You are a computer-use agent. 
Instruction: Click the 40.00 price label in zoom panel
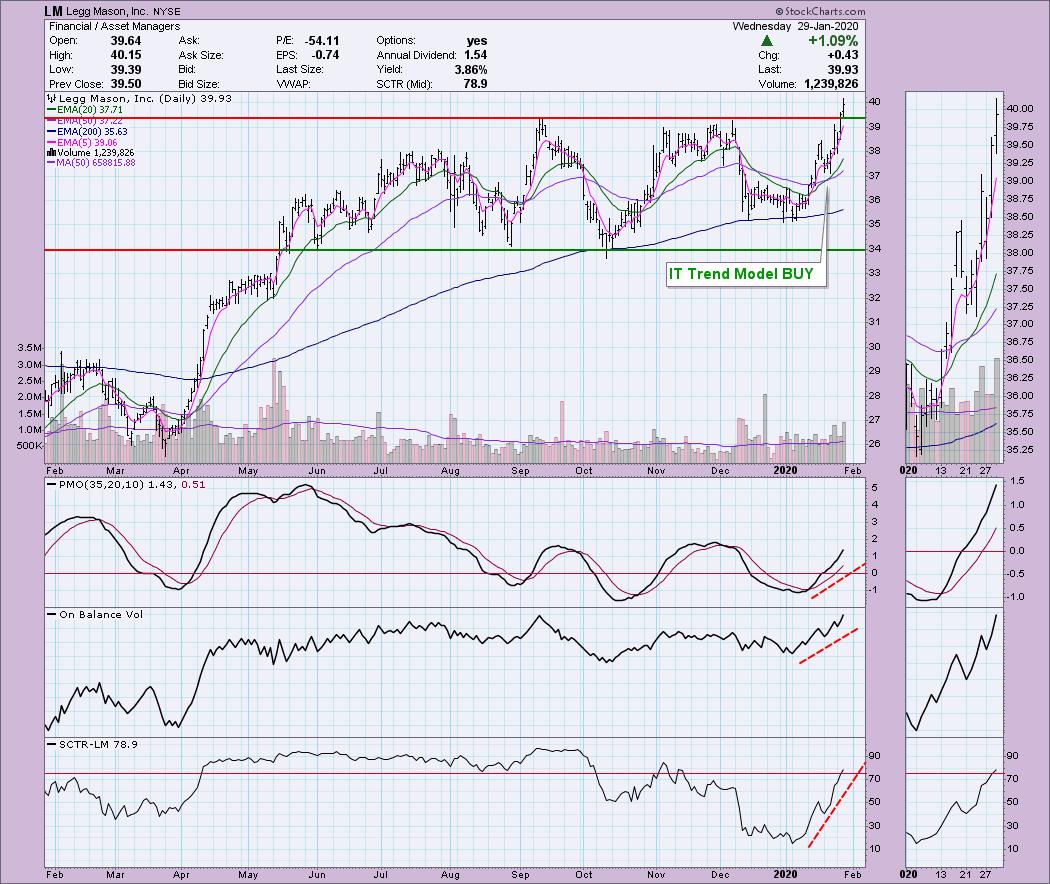[1020, 108]
